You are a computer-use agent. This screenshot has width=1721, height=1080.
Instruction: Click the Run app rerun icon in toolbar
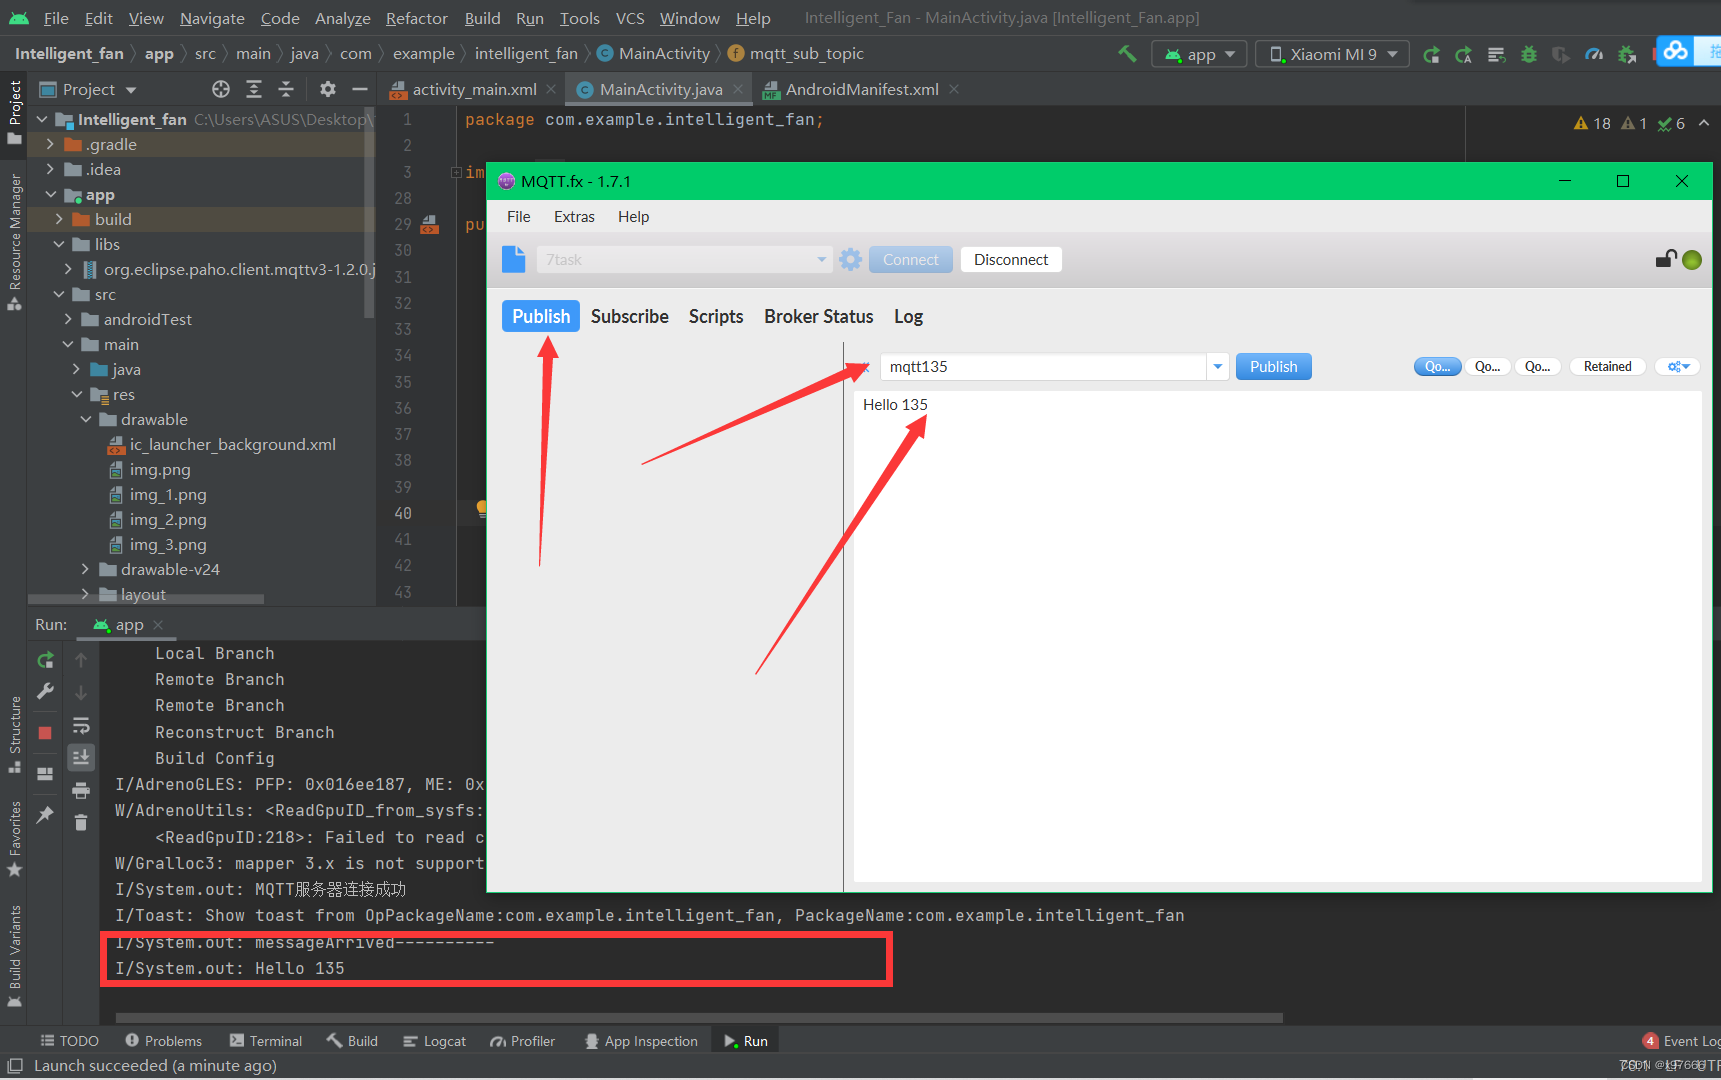pyautogui.click(x=1431, y=55)
